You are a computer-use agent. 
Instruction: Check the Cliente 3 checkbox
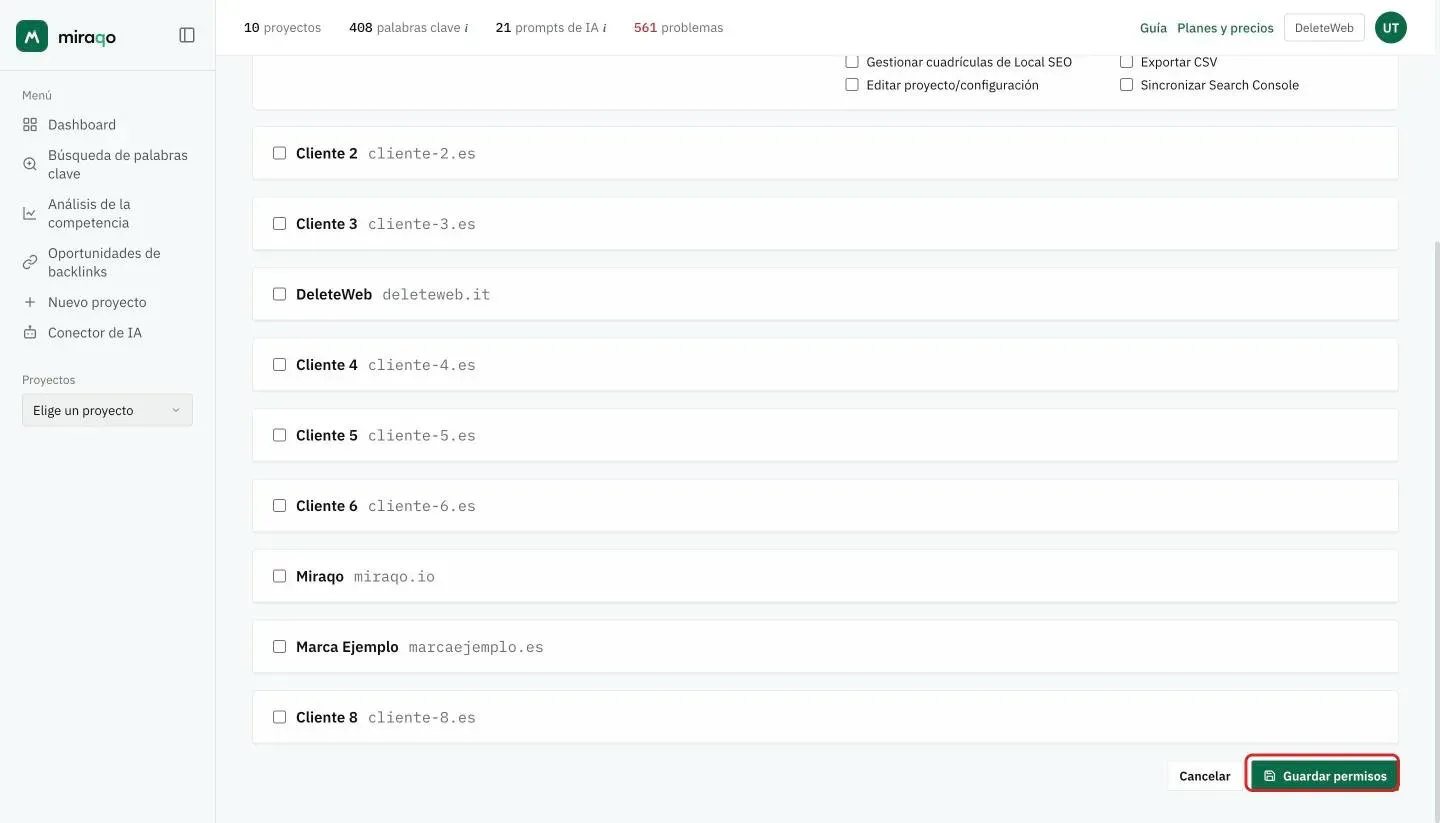[279, 223]
